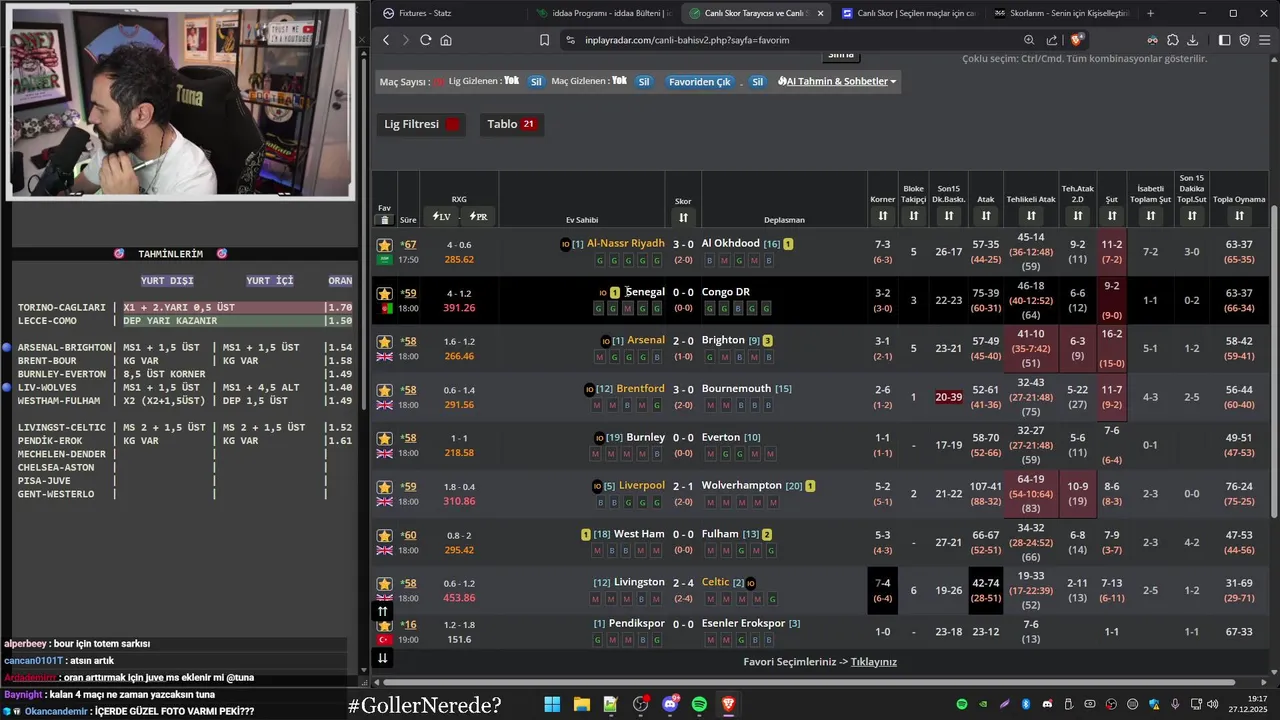Open browser downloads icon

pos(1193,40)
